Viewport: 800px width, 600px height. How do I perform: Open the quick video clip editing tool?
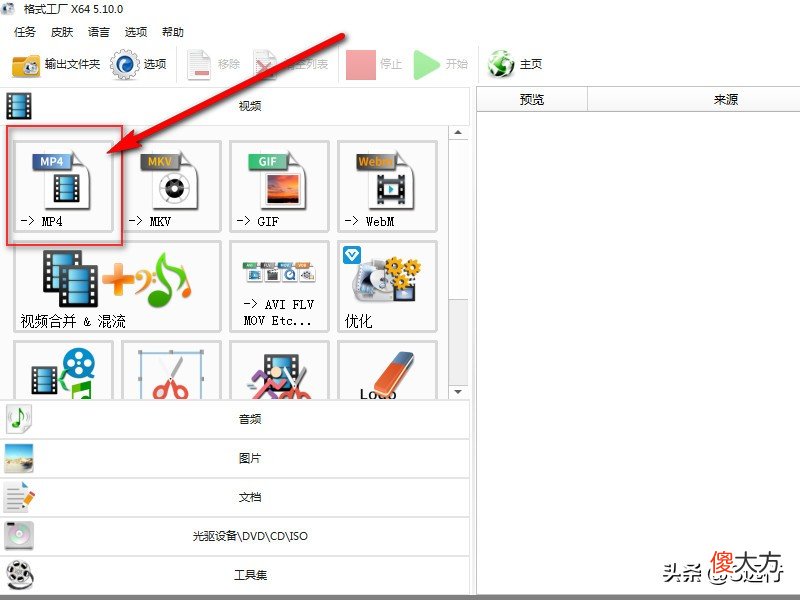pos(279,370)
